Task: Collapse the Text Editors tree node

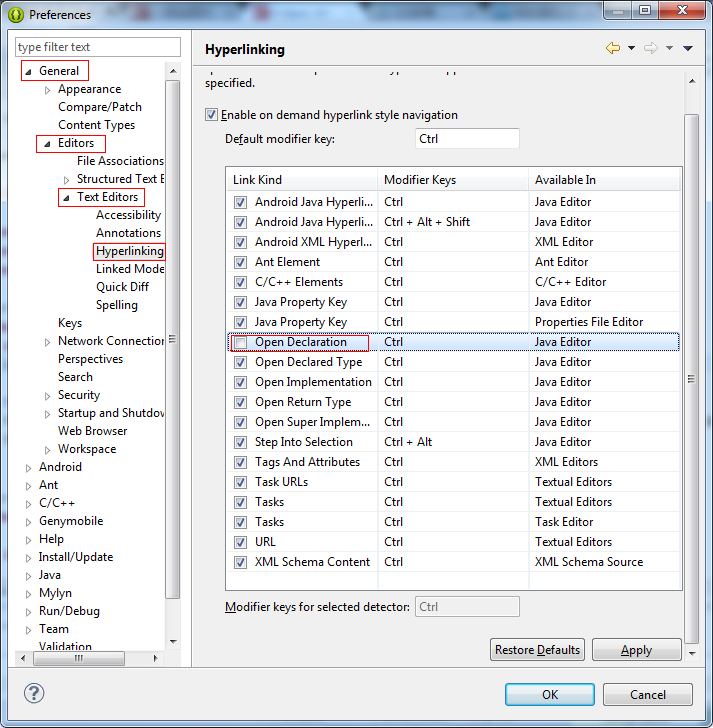Action: click(x=66, y=198)
